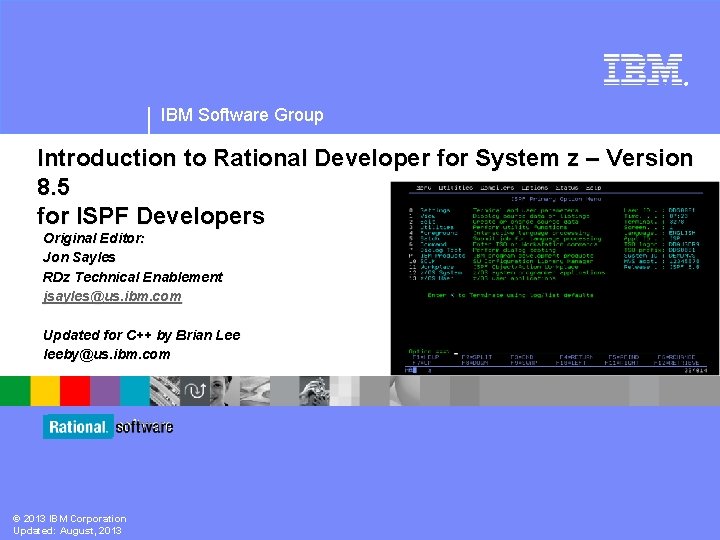Viewport: 720px width, 540px height.
Task: Open the Utilities menu in the ISPF screen
Action: point(455,187)
